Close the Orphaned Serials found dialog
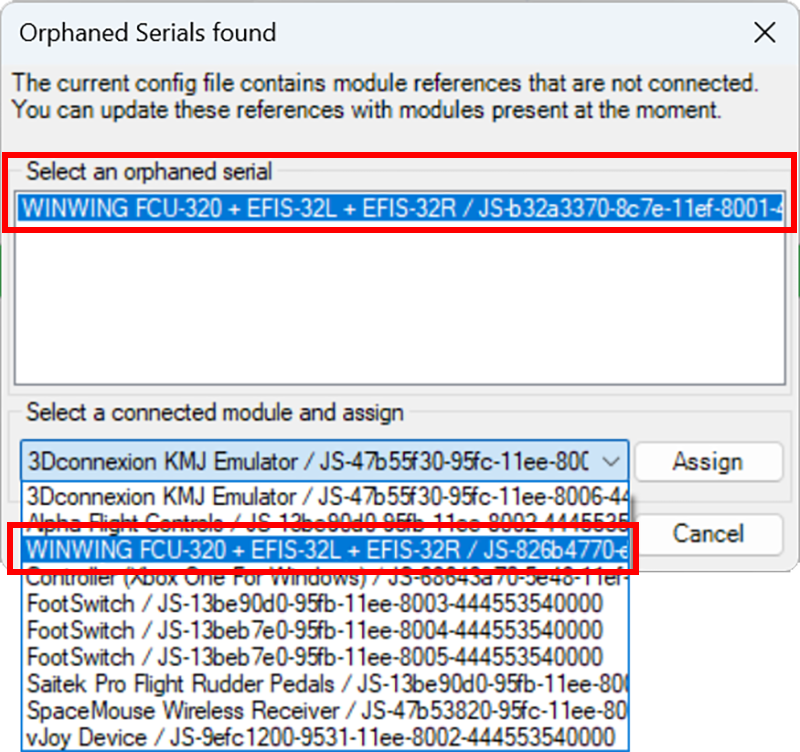Image resolution: width=800 pixels, height=752 pixels. coord(765,33)
